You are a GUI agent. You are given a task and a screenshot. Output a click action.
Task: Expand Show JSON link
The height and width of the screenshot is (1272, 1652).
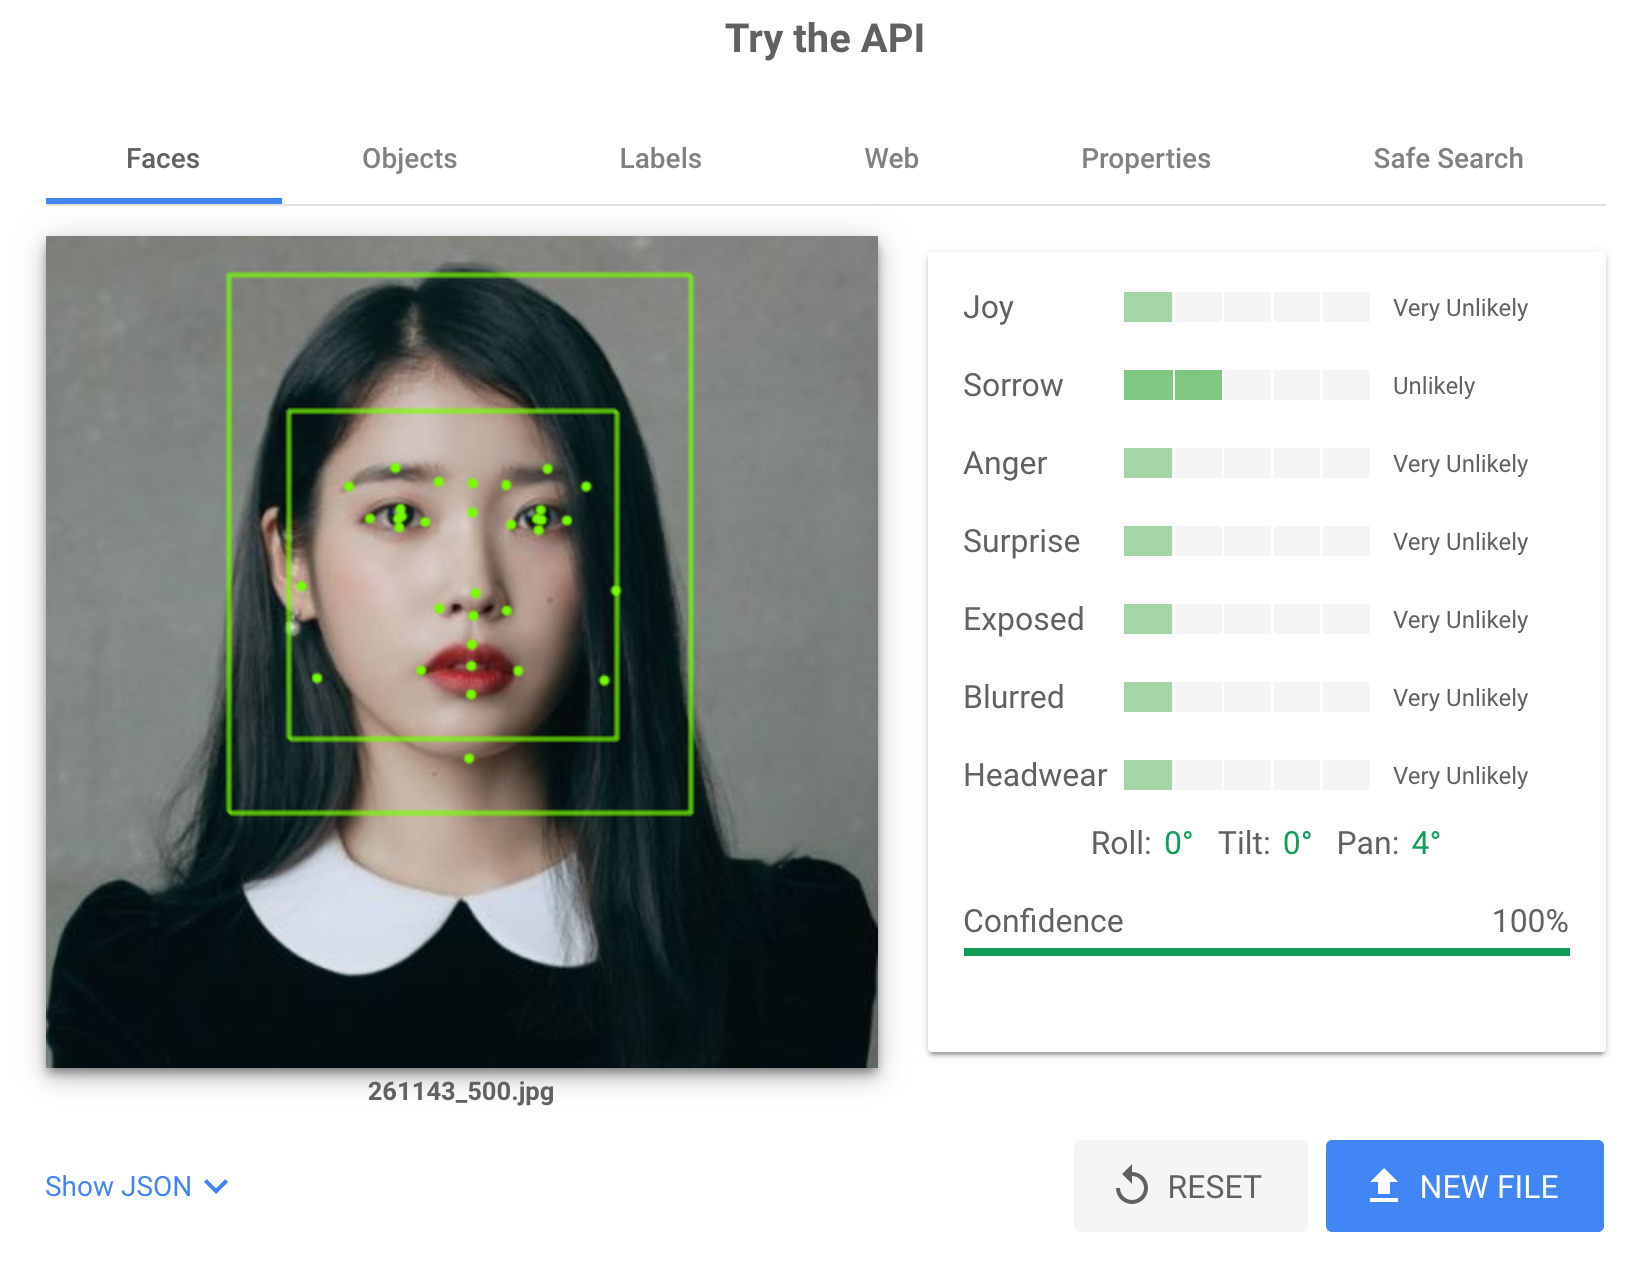click(x=137, y=1186)
